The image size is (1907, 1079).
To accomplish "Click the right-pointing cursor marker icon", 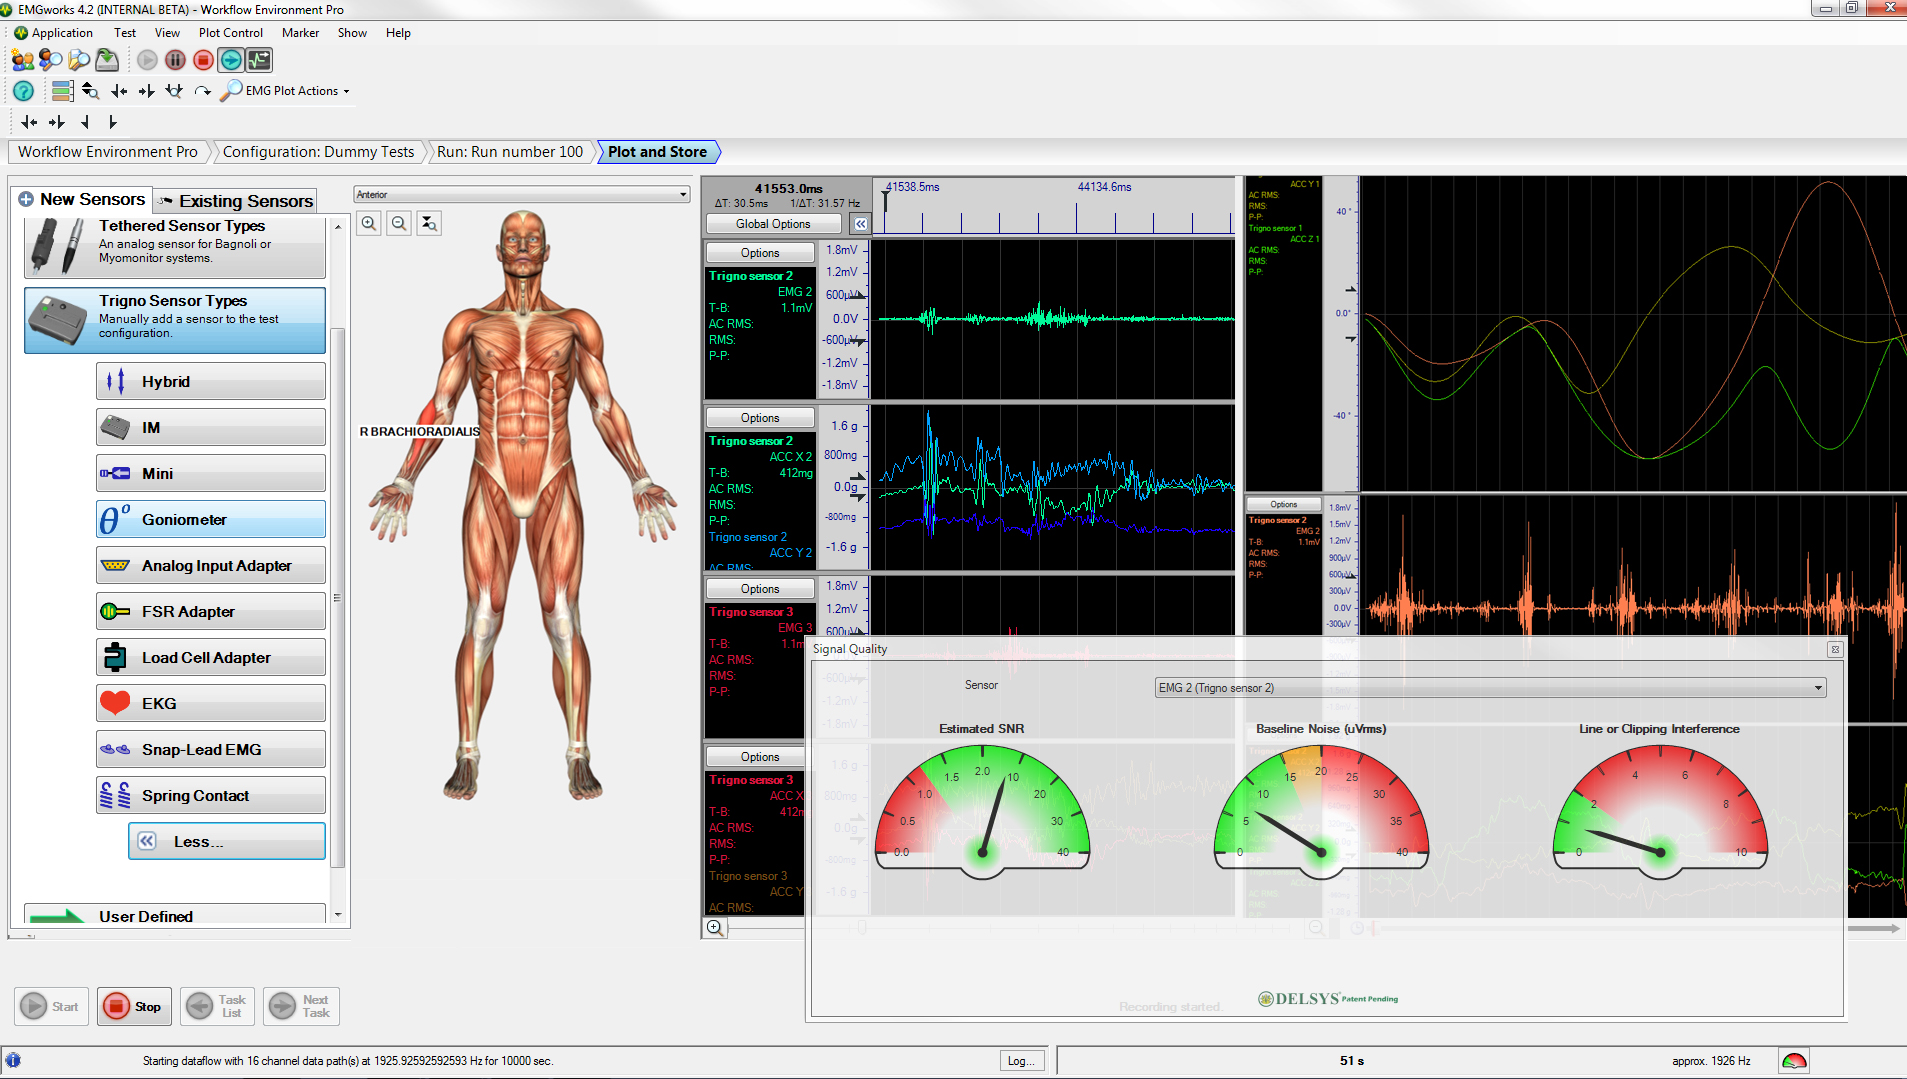I will click(112, 122).
